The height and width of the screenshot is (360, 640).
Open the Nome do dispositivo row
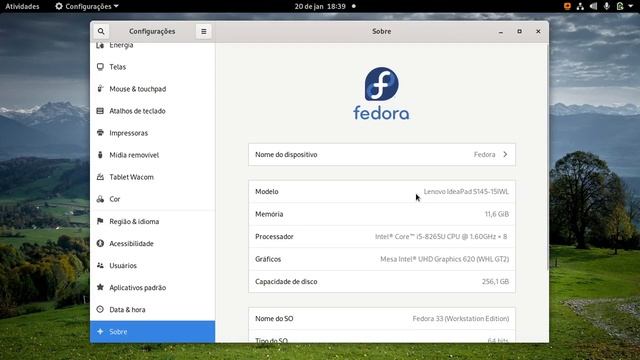(x=382, y=155)
